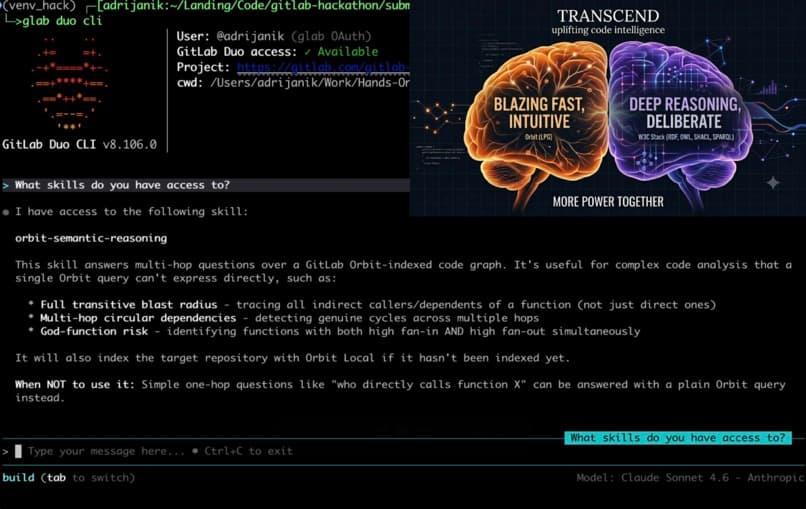This screenshot has height=509, width=806.
Task: Click 'When NOT to use it:' text
Action: coord(75,385)
